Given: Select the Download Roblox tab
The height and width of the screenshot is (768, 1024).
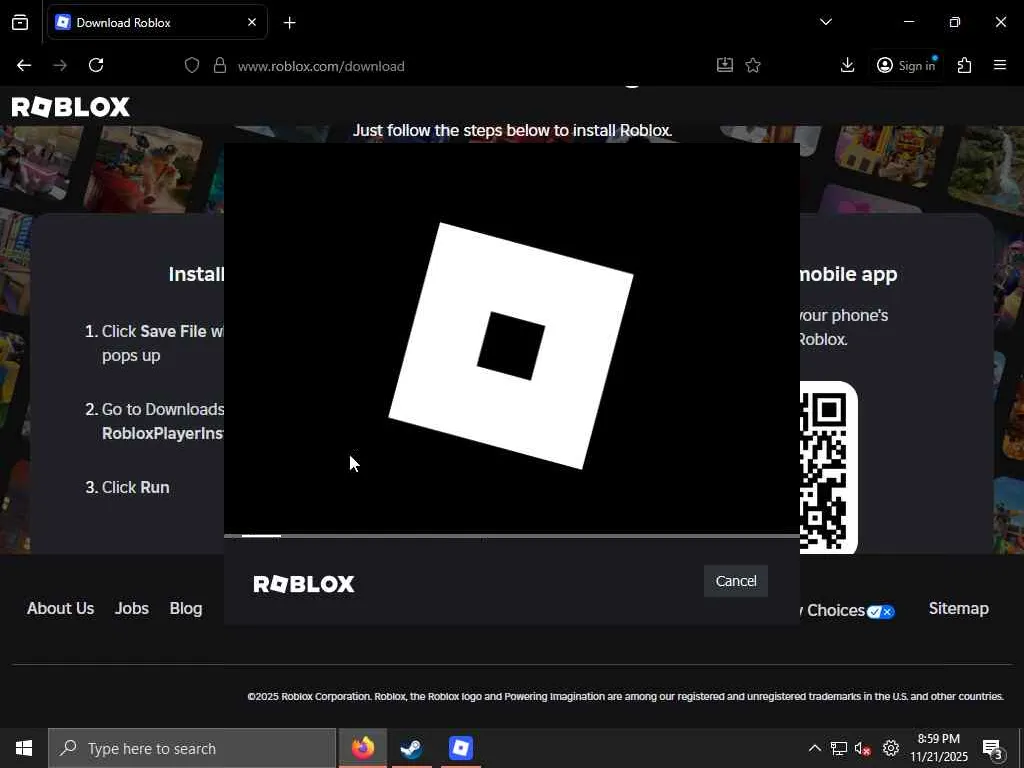Looking at the screenshot, I should [157, 22].
